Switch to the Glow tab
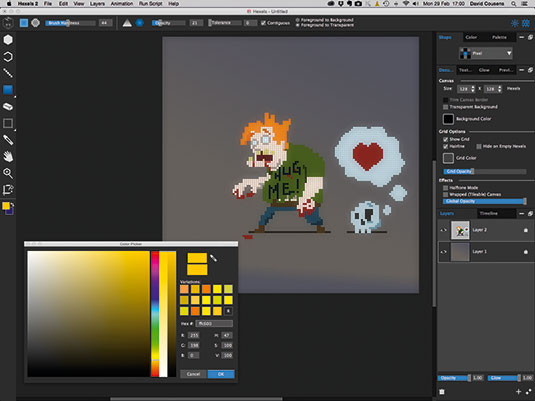 point(484,70)
